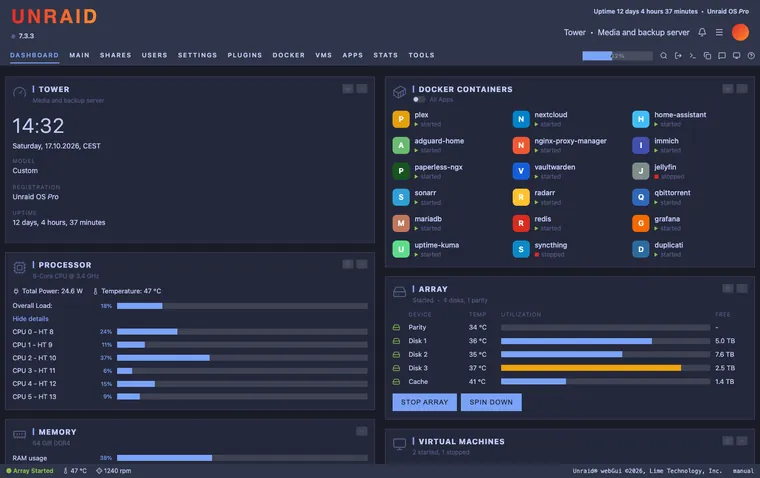
Task: Click the SPIN DOWN button
Action: pyautogui.click(x=491, y=402)
